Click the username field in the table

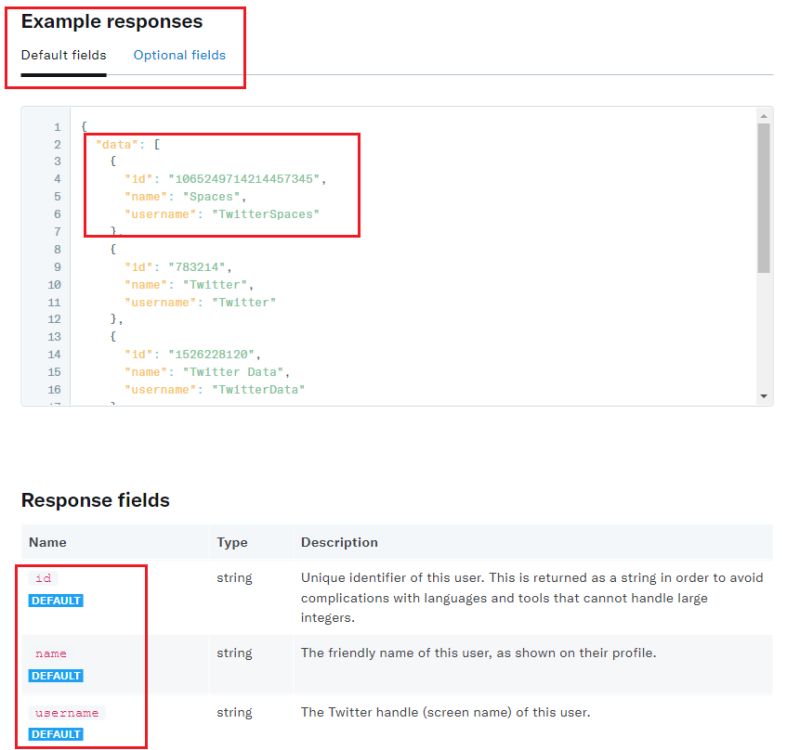coord(67,713)
